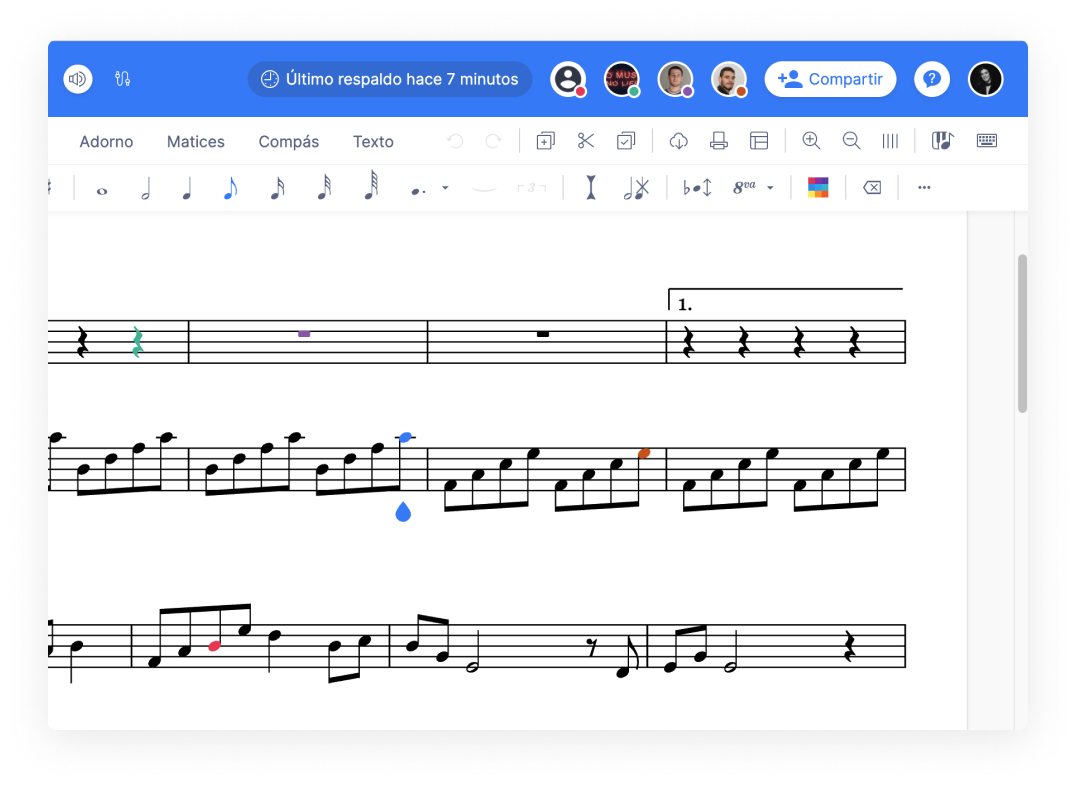Open the last backup history indicator
The height and width of the screenshot is (786, 1076).
click(389, 79)
